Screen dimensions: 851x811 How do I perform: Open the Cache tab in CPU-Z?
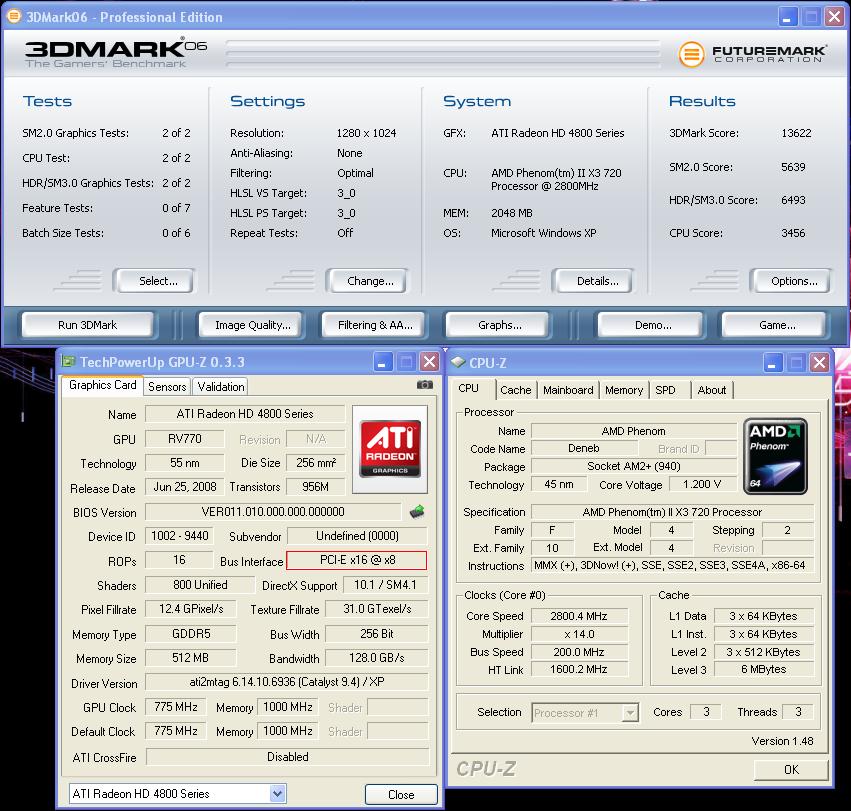pyautogui.click(x=516, y=390)
